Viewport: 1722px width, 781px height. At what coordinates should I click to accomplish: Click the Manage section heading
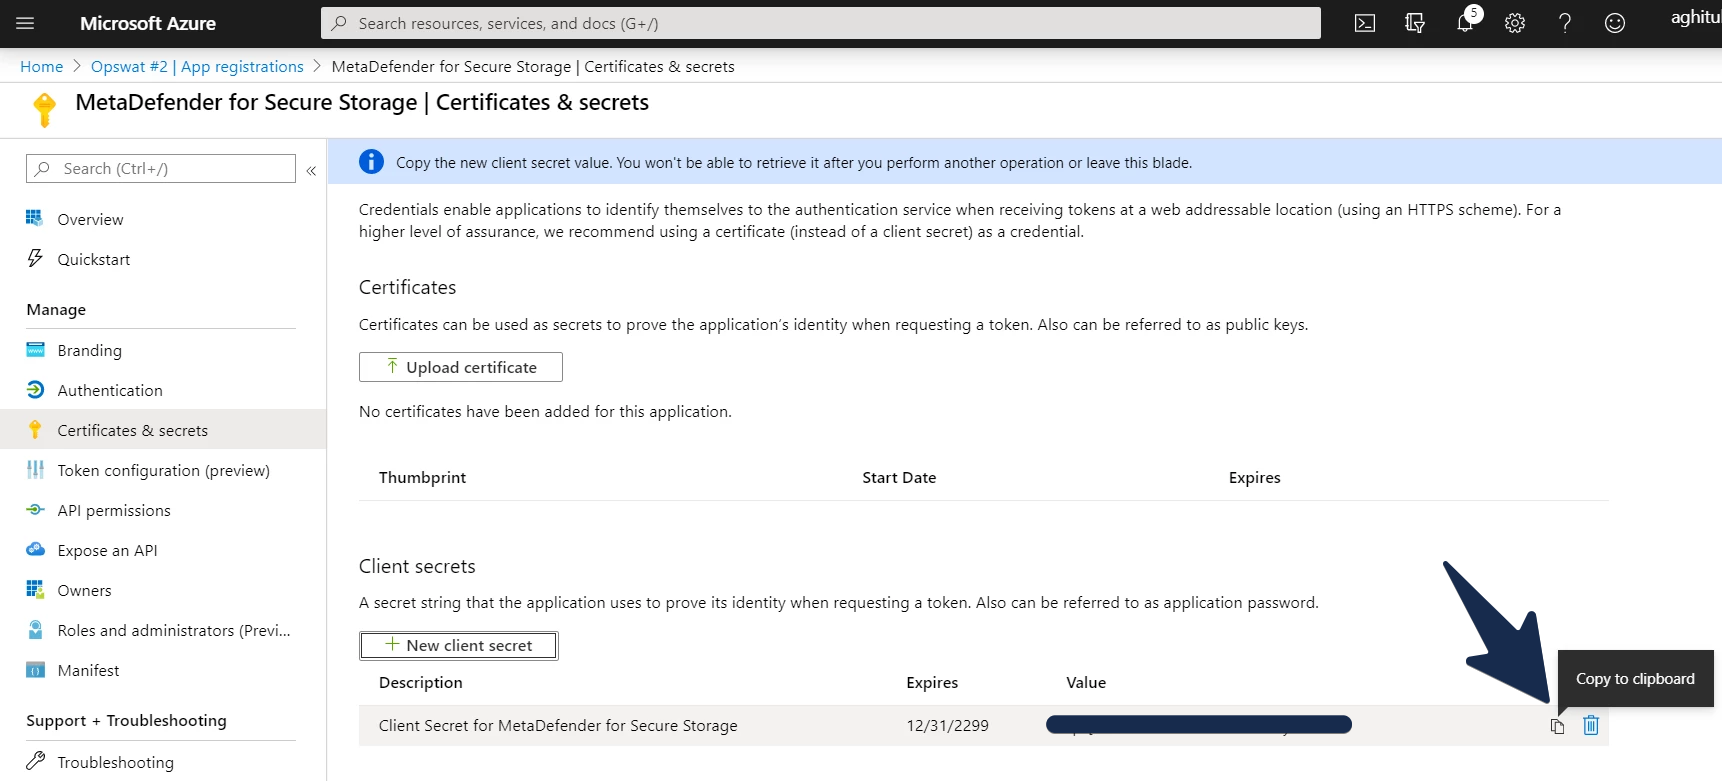point(56,309)
